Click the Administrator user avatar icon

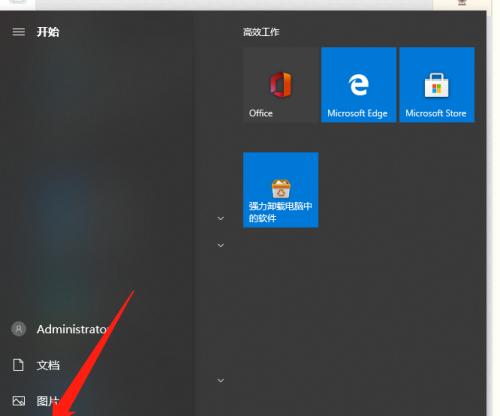[19, 329]
